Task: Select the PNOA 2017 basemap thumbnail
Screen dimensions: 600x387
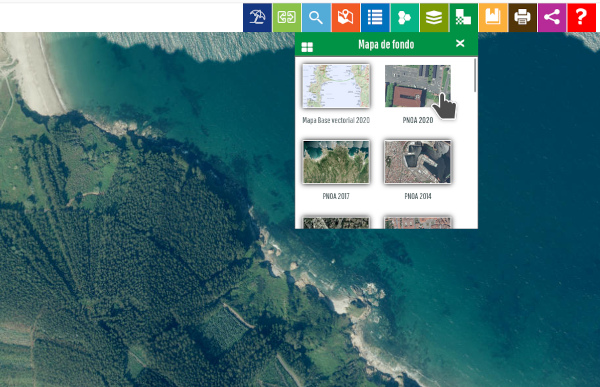Action: [336, 162]
